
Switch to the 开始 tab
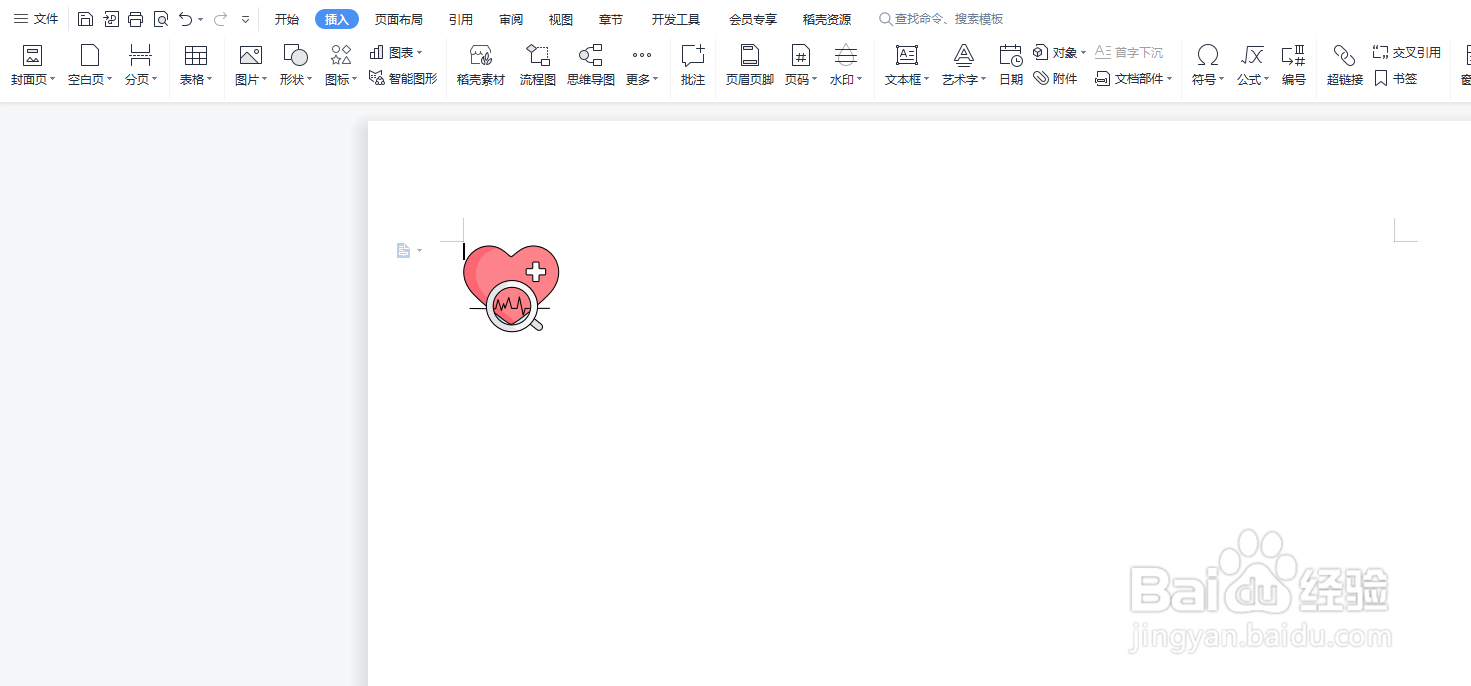287,19
